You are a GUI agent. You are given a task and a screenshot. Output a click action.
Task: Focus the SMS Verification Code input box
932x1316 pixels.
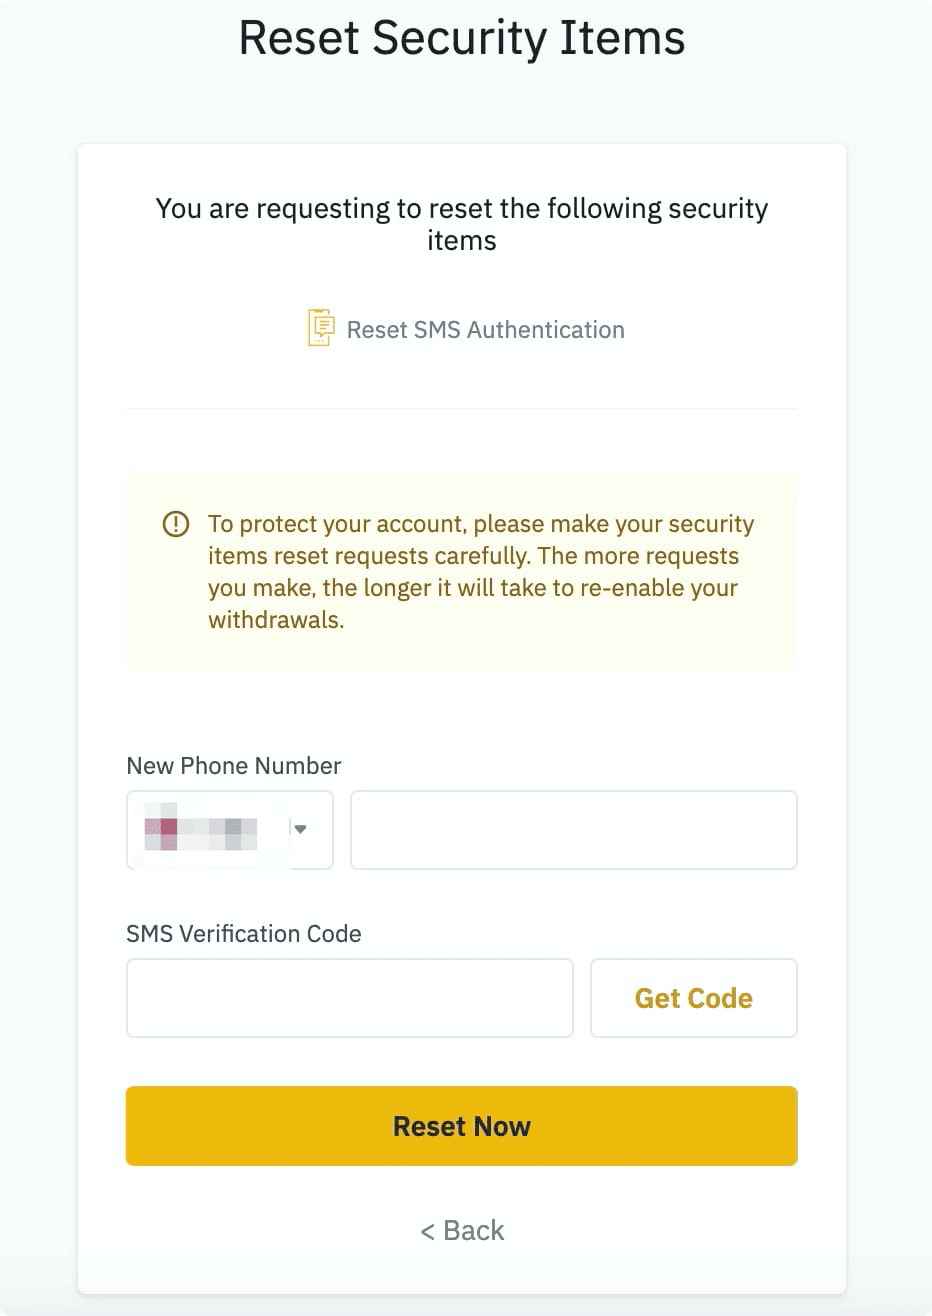[x=349, y=998]
